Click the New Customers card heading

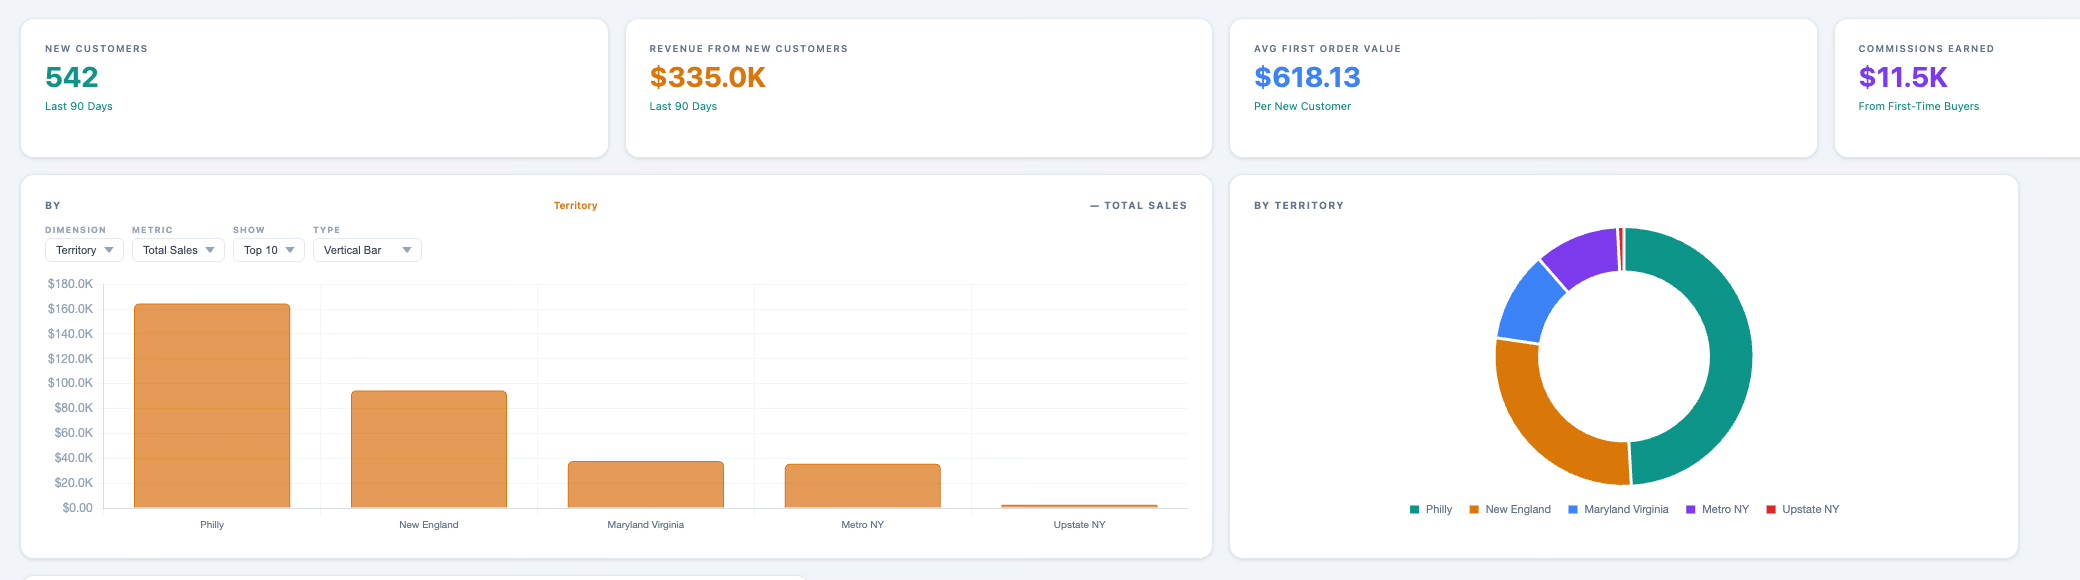pos(96,49)
